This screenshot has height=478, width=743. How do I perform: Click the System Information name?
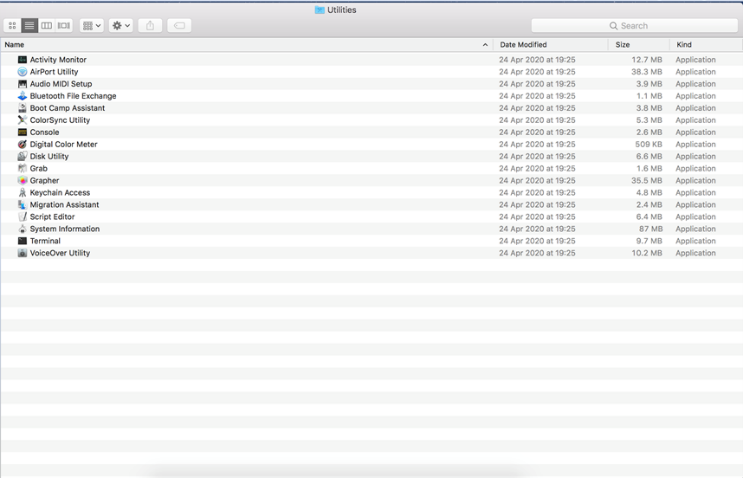(64, 229)
